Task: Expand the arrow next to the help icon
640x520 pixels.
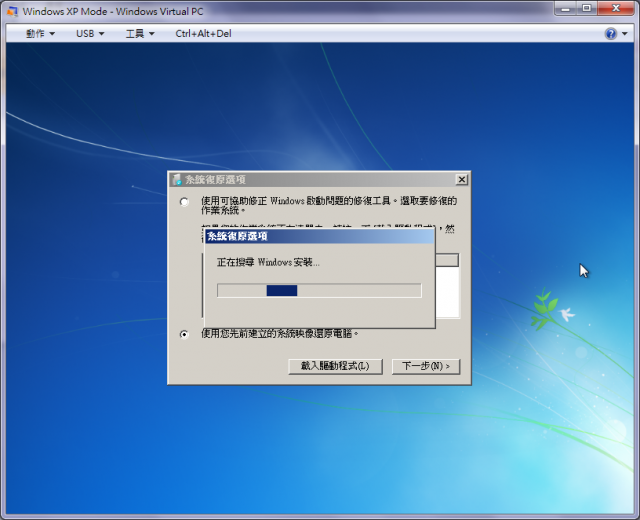Action: click(x=625, y=33)
